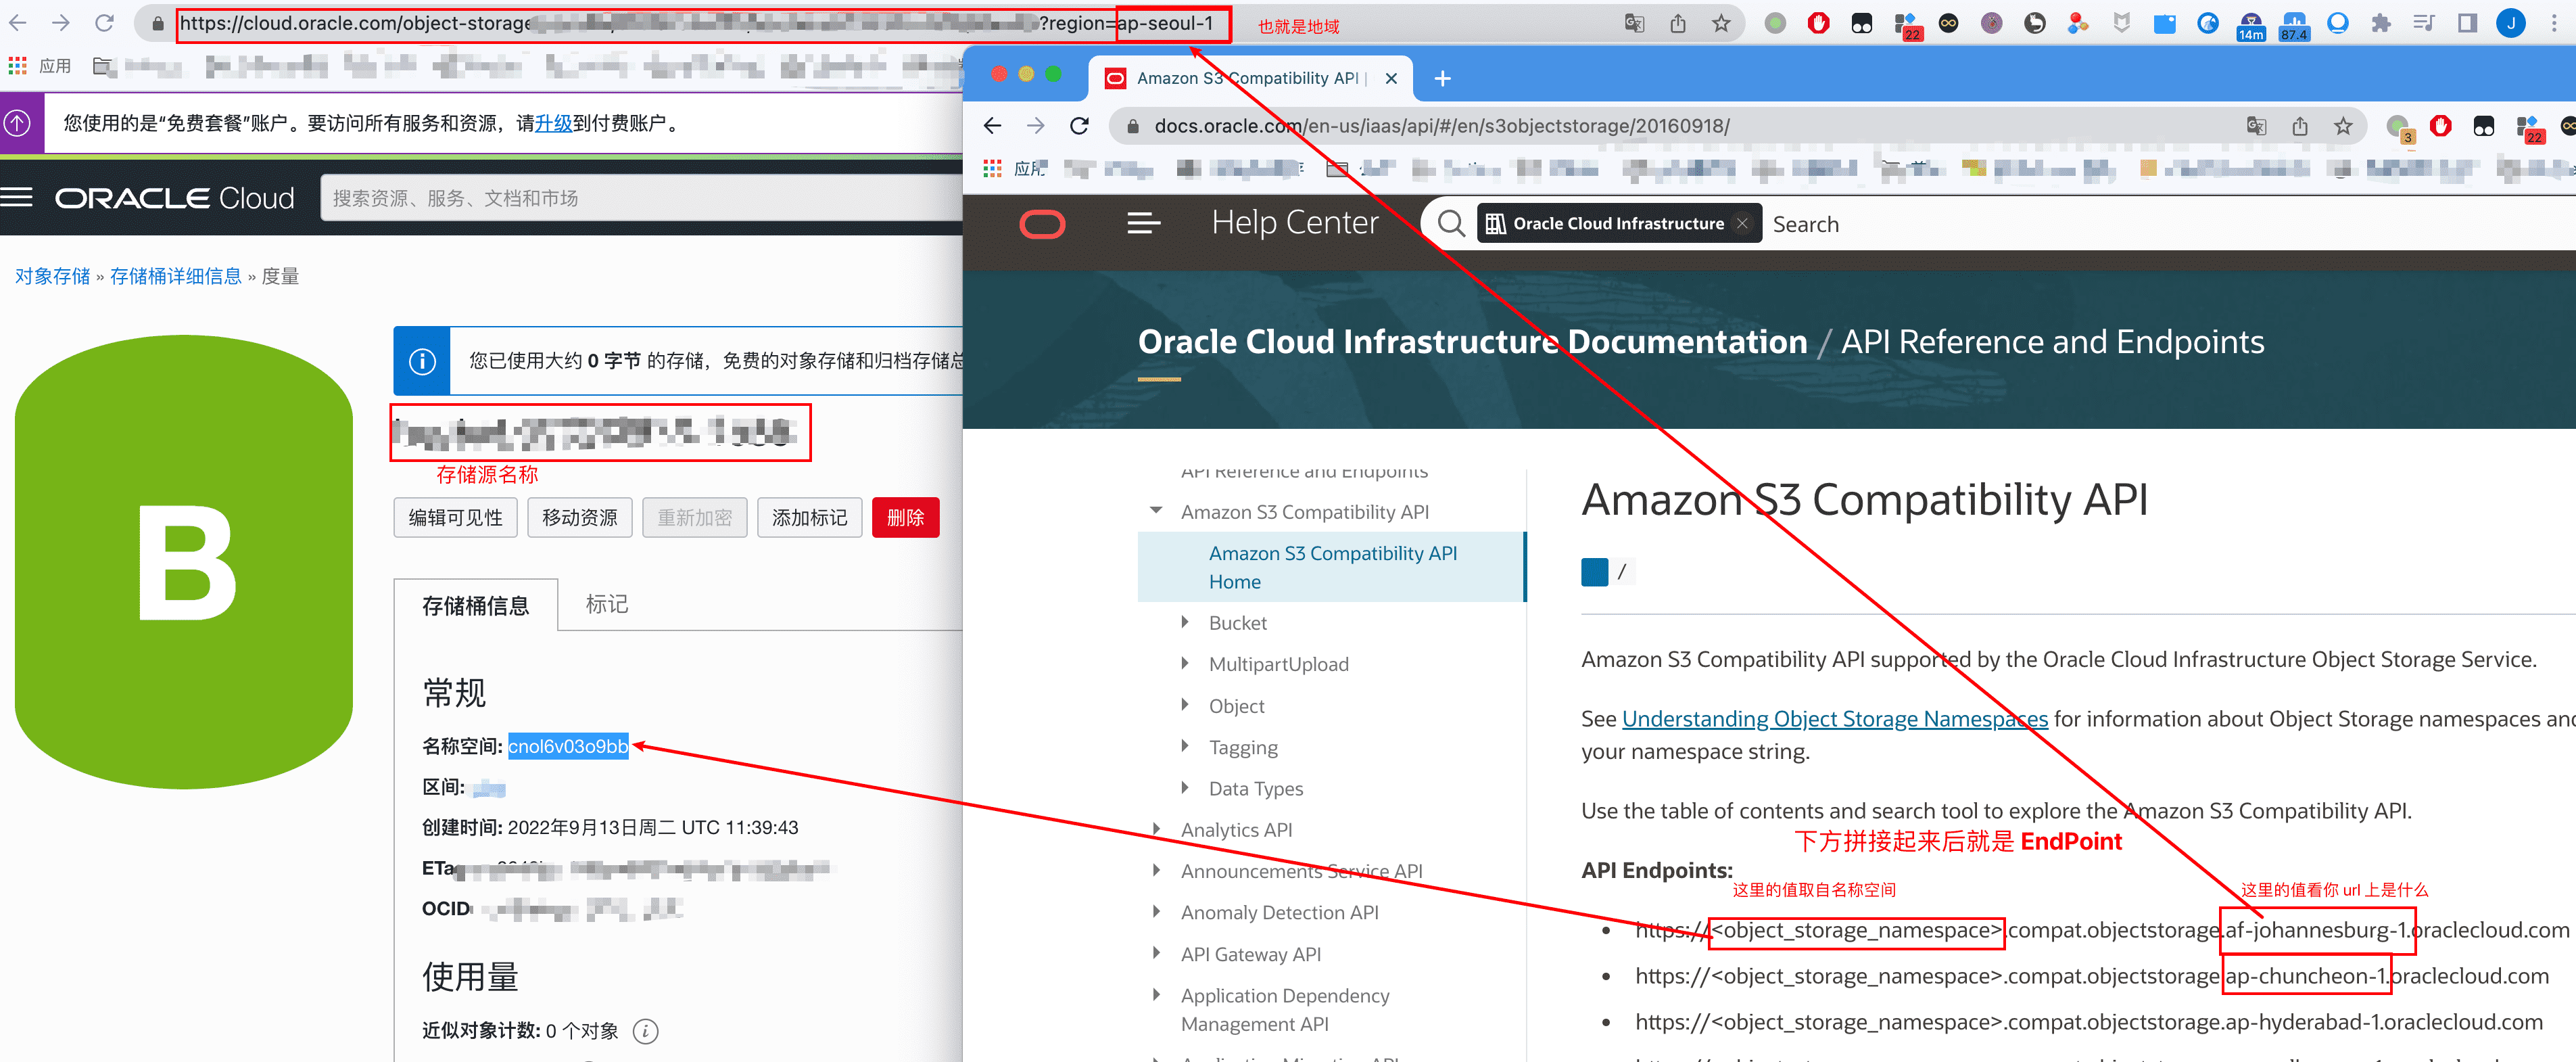The width and height of the screenshot is (2576, 1062).
Task: Bookmark the docs page with star icon
Action: tap(2343, 126)
